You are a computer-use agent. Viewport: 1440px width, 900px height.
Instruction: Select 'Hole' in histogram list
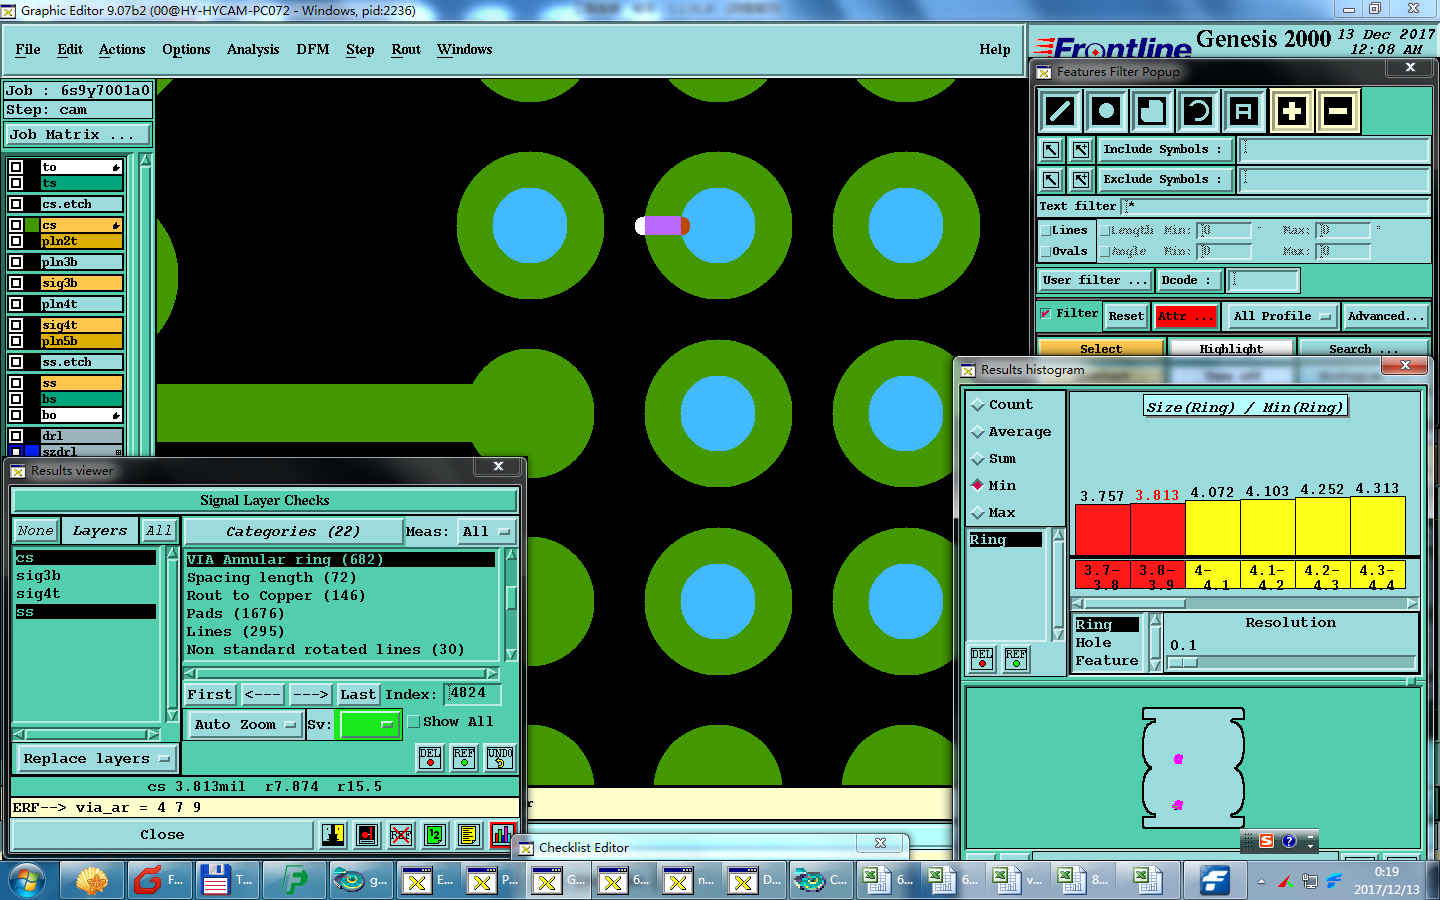(1107, 643)
